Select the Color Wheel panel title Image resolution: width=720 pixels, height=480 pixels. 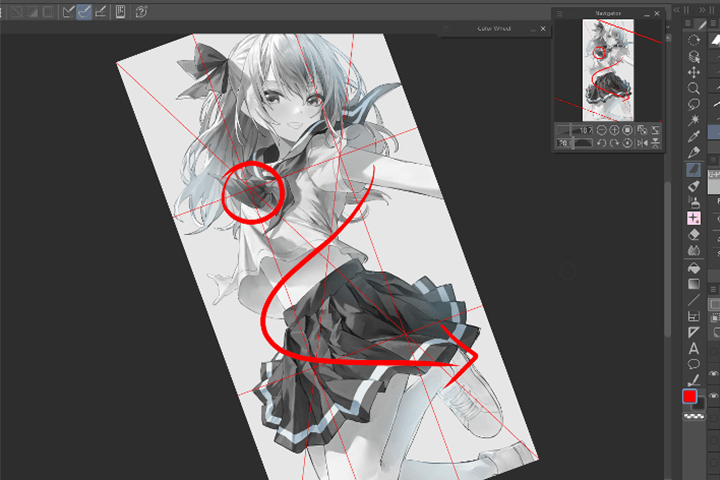[x=494, y=28]
